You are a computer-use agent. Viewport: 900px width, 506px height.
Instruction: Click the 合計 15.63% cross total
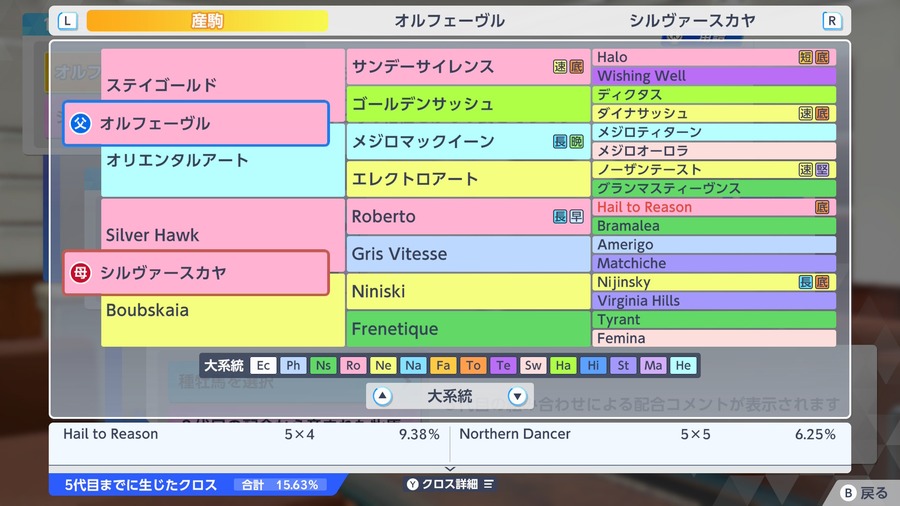pyautogui.click(x=280, y=485)
